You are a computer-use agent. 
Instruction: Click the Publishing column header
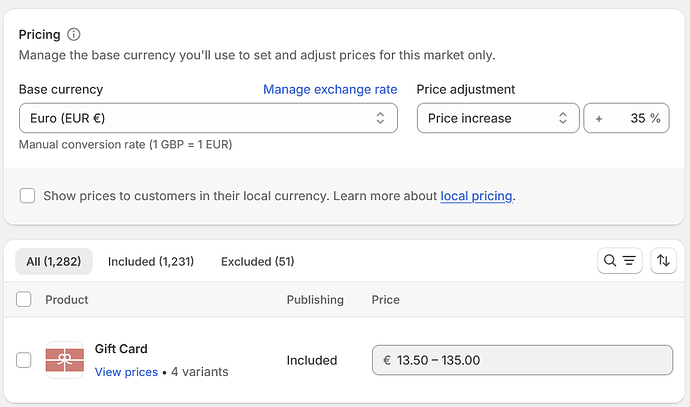[x=315, y=299]
